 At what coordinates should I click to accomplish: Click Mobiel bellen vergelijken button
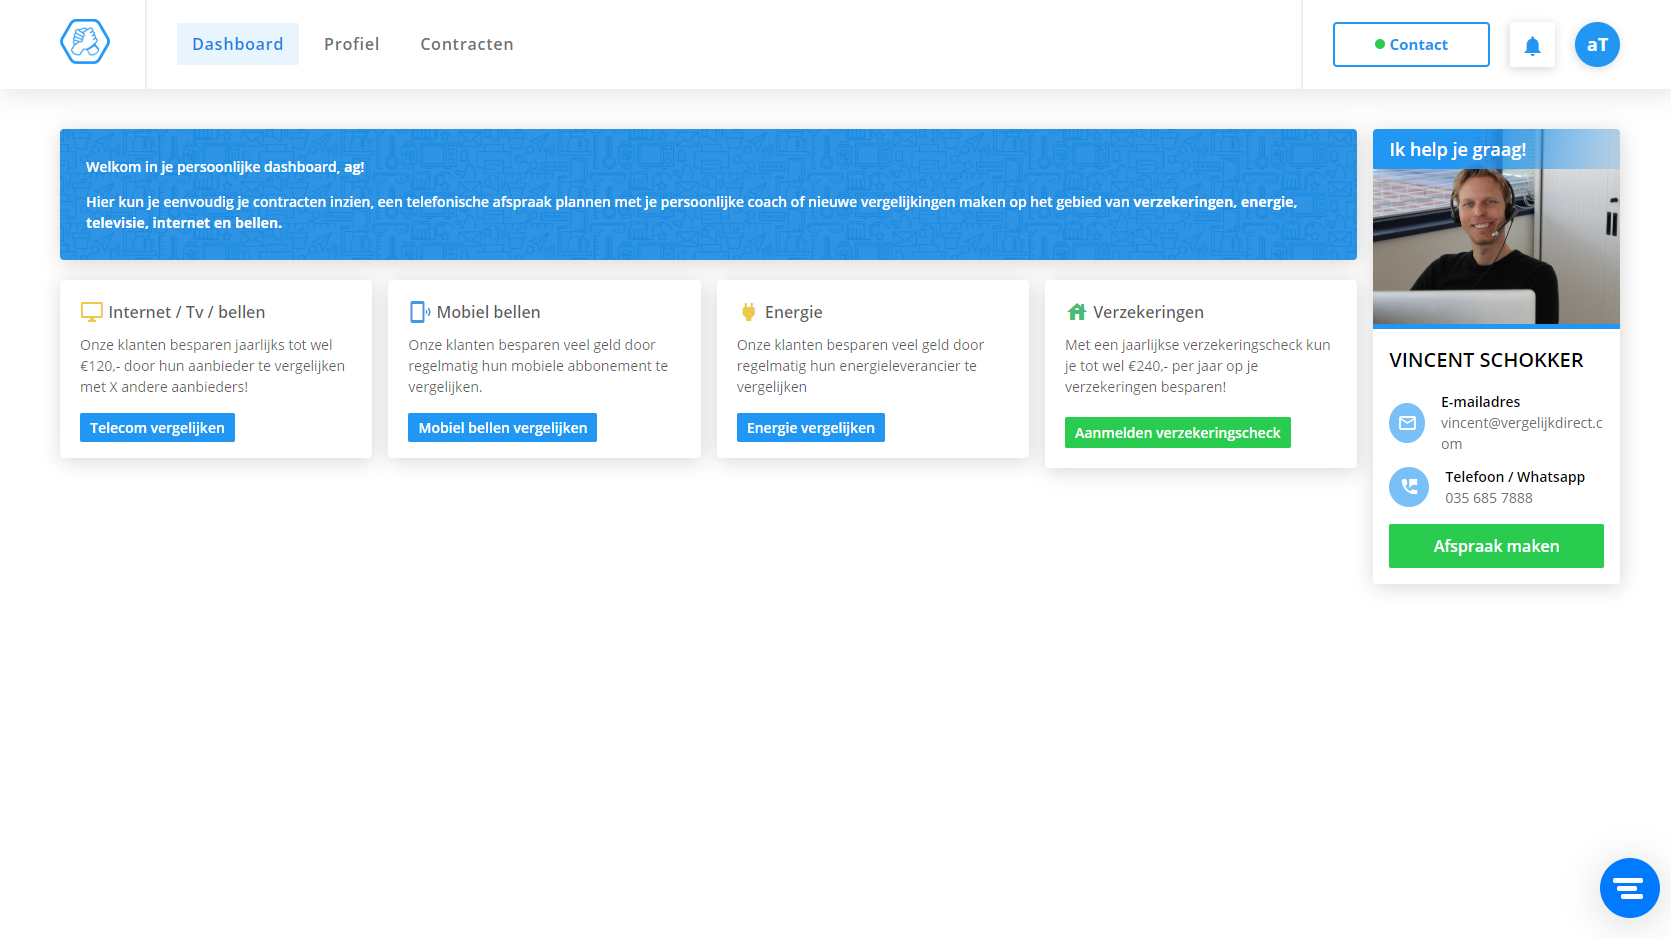(x=502, y=428)
